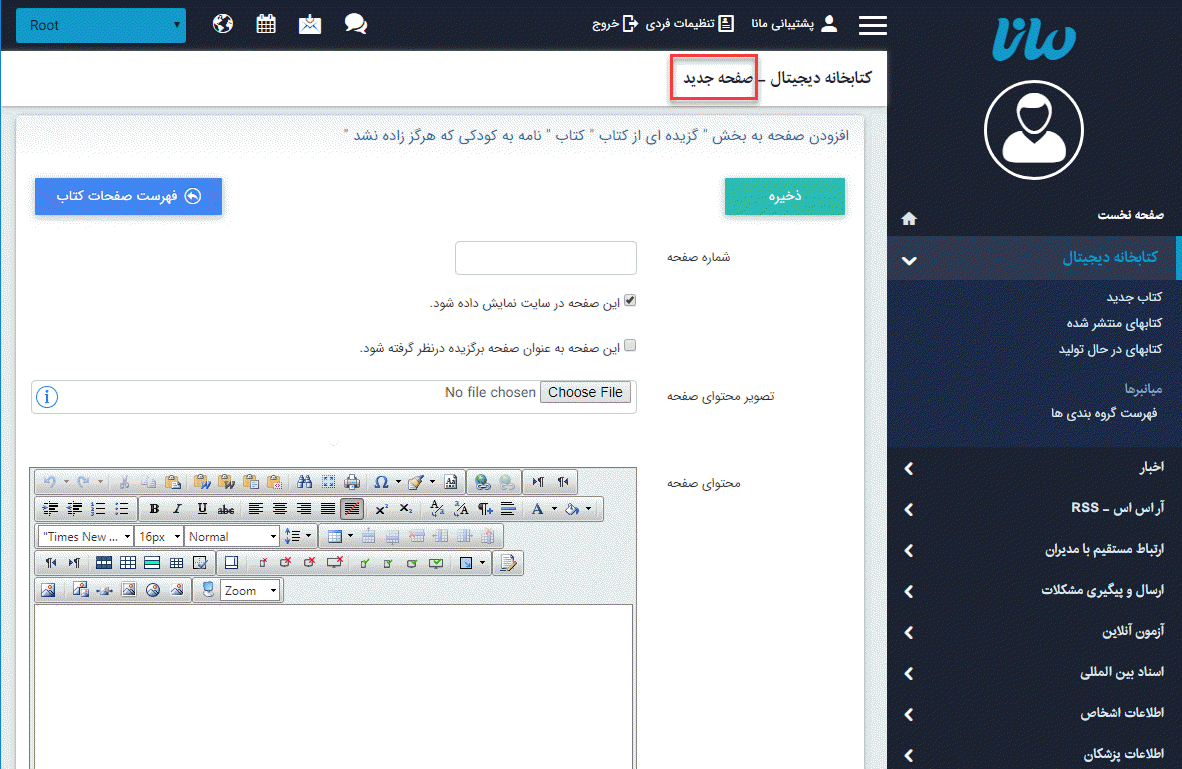Check the featured page (صفحه برگزیده) checkbox
The height and width of the screenshot is (769, 1182).
coord(630,345)
